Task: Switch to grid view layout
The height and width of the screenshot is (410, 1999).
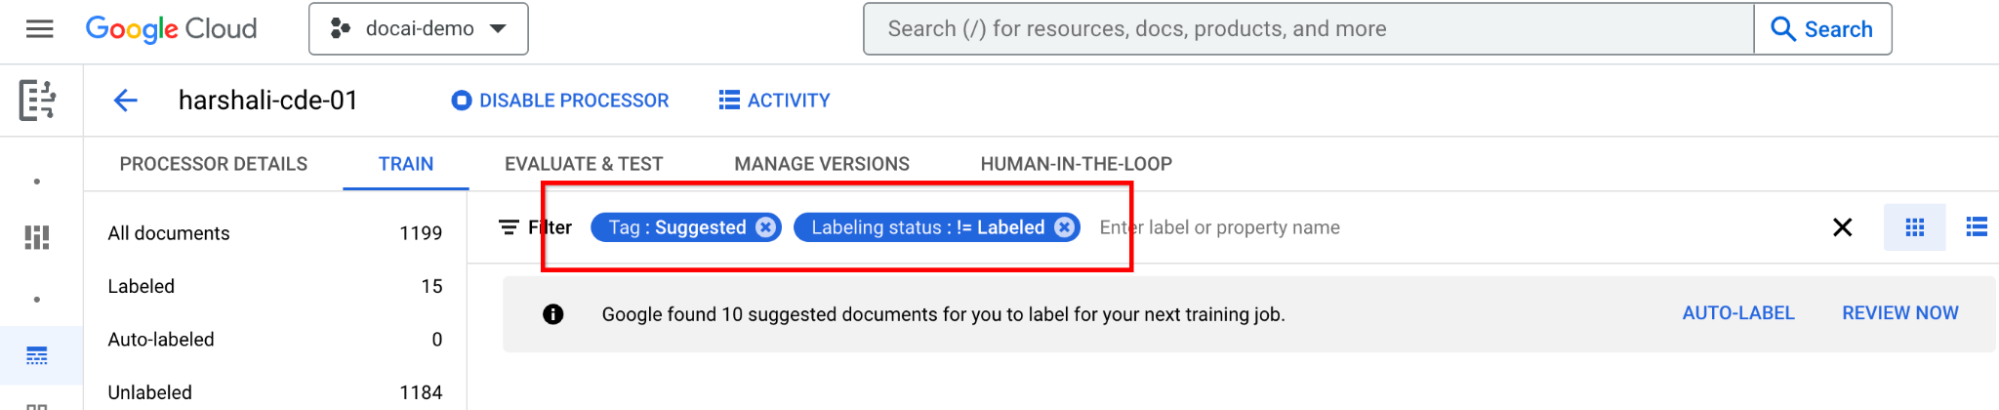Action: (1914, 228)
